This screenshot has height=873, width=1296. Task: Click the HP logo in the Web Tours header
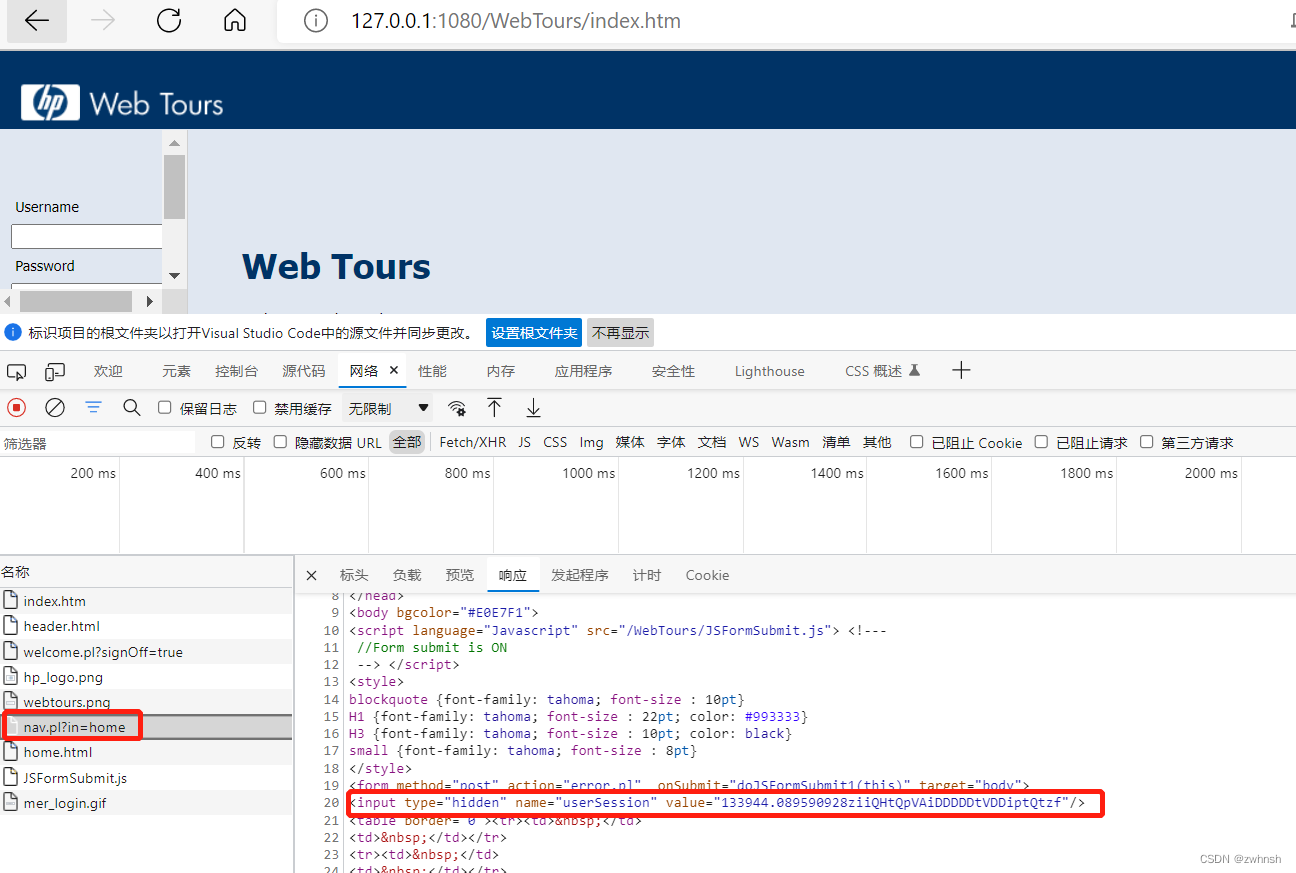point(50,103)
